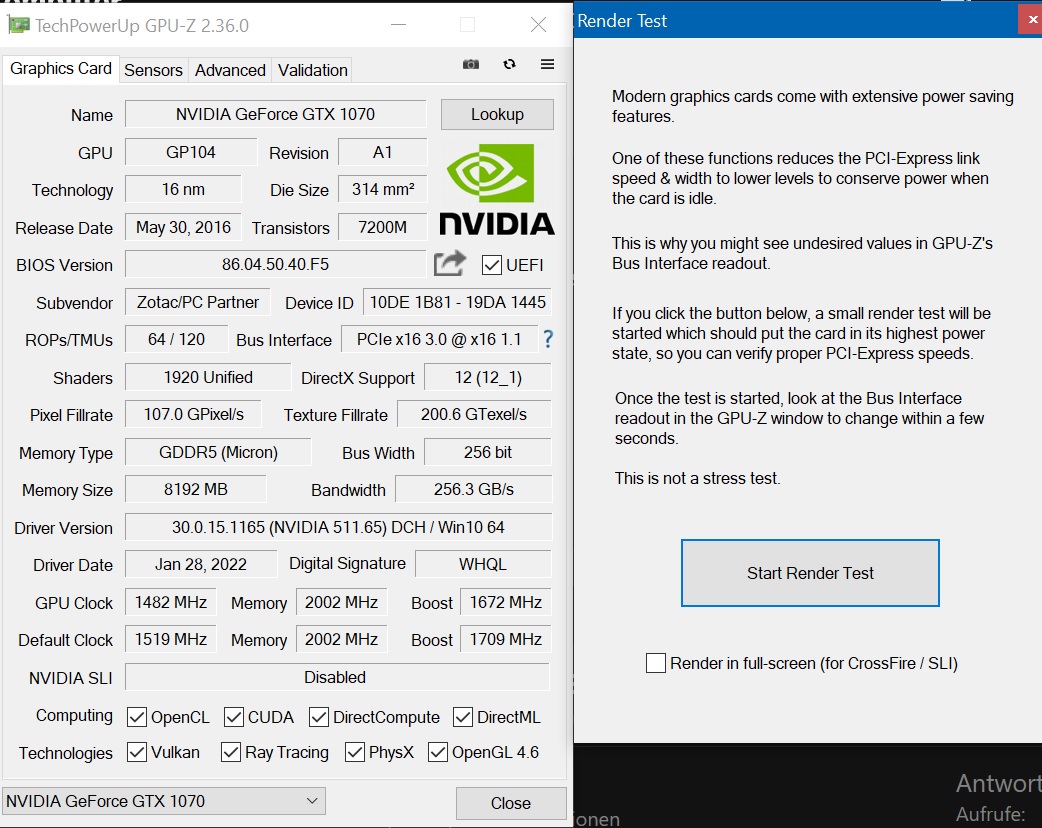Toggle the DirectCompute checkbox

tap(319, 717)
